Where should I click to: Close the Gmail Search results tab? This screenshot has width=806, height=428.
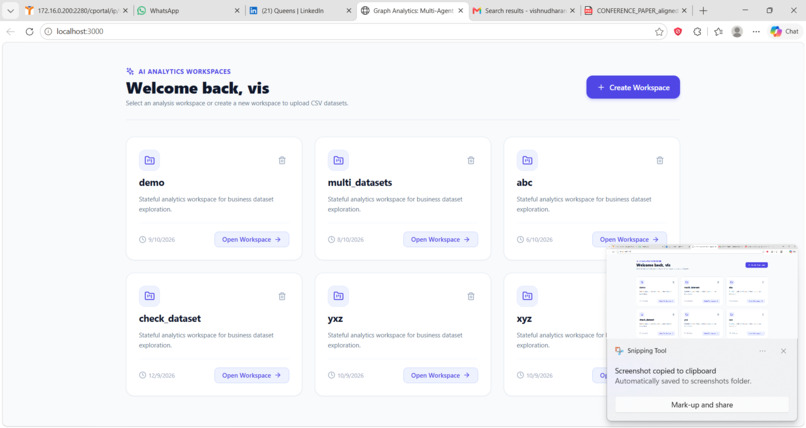[x=573, y=10]
